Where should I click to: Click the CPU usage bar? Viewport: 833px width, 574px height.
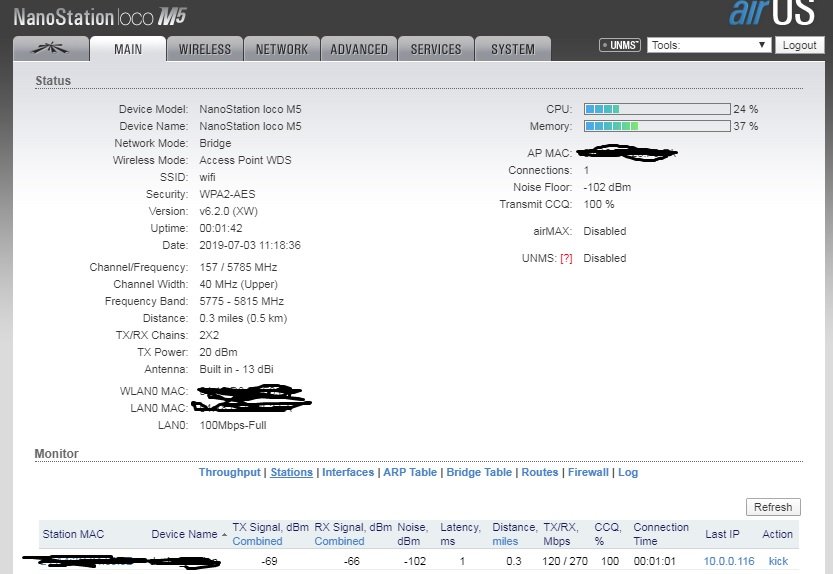coord(657,109)
